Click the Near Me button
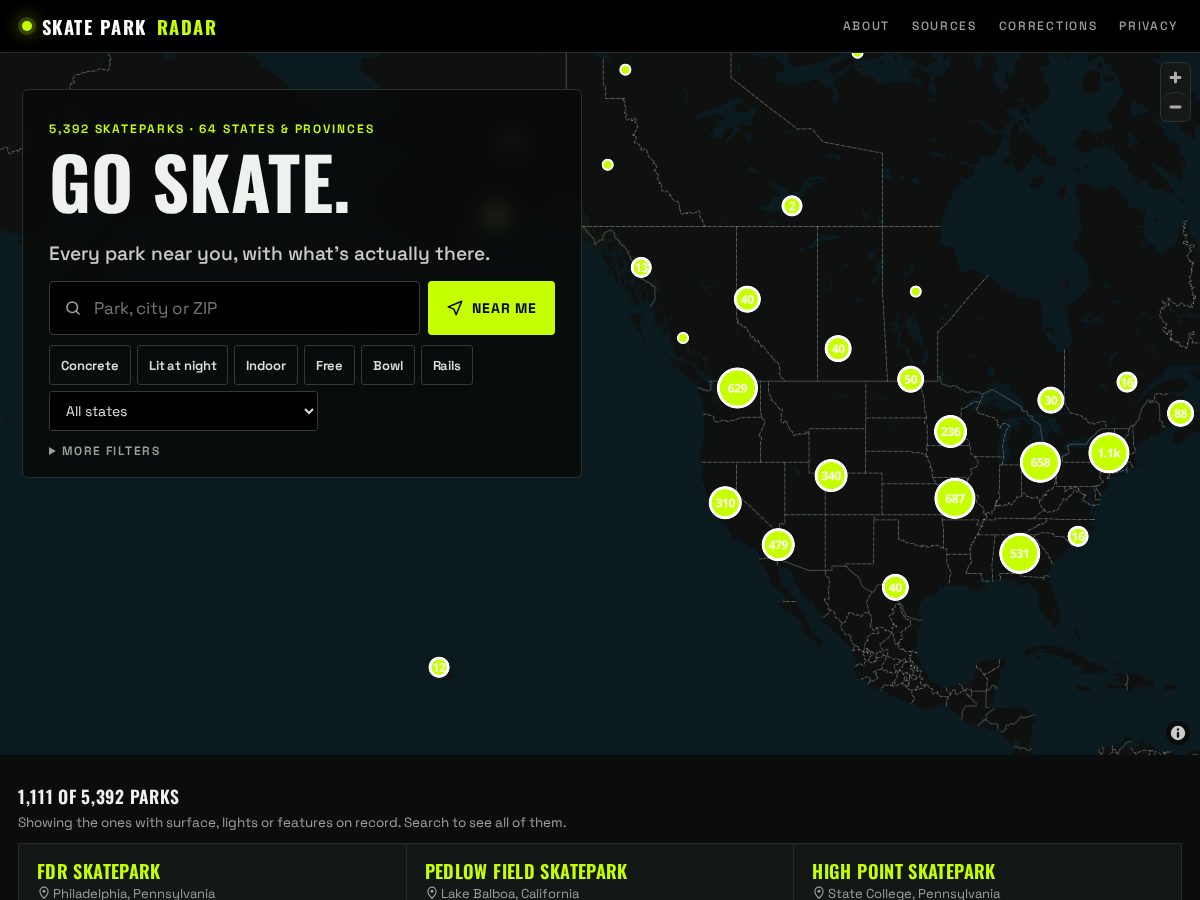 coord(491,308)
